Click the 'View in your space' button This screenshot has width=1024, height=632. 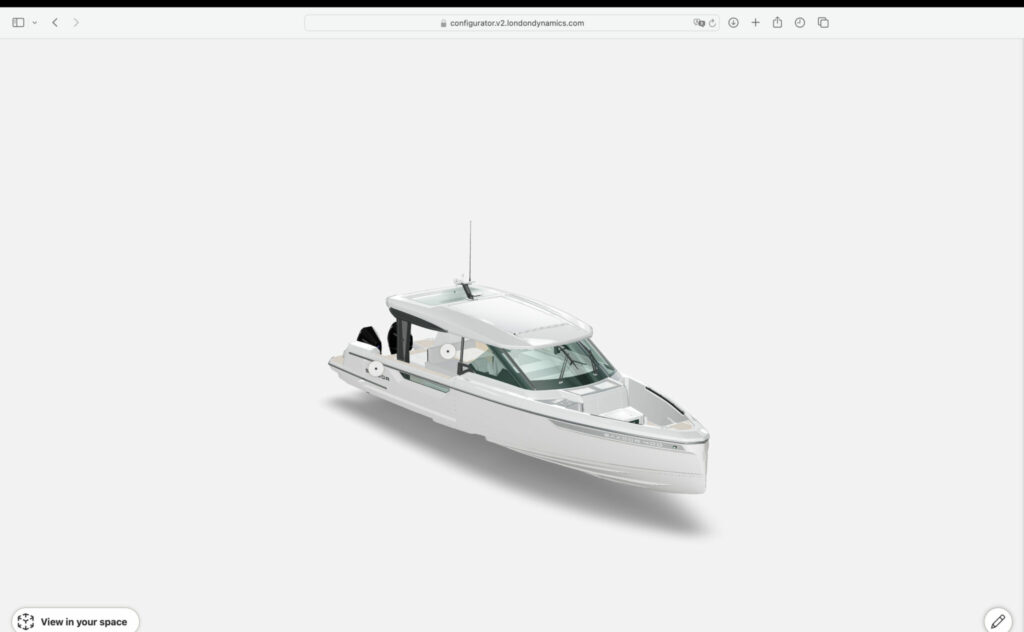coord(75,621)
